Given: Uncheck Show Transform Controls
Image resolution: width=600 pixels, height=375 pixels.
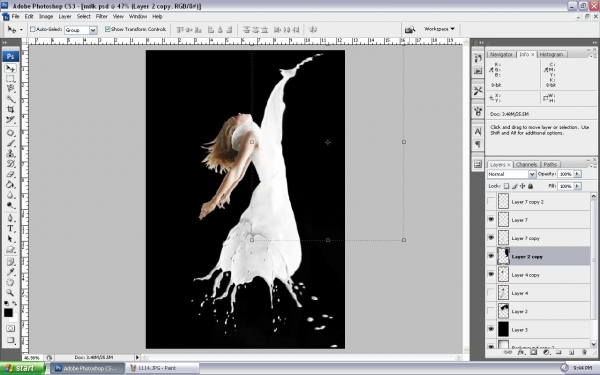Looking at the screenshot, I should coord(108,29).
